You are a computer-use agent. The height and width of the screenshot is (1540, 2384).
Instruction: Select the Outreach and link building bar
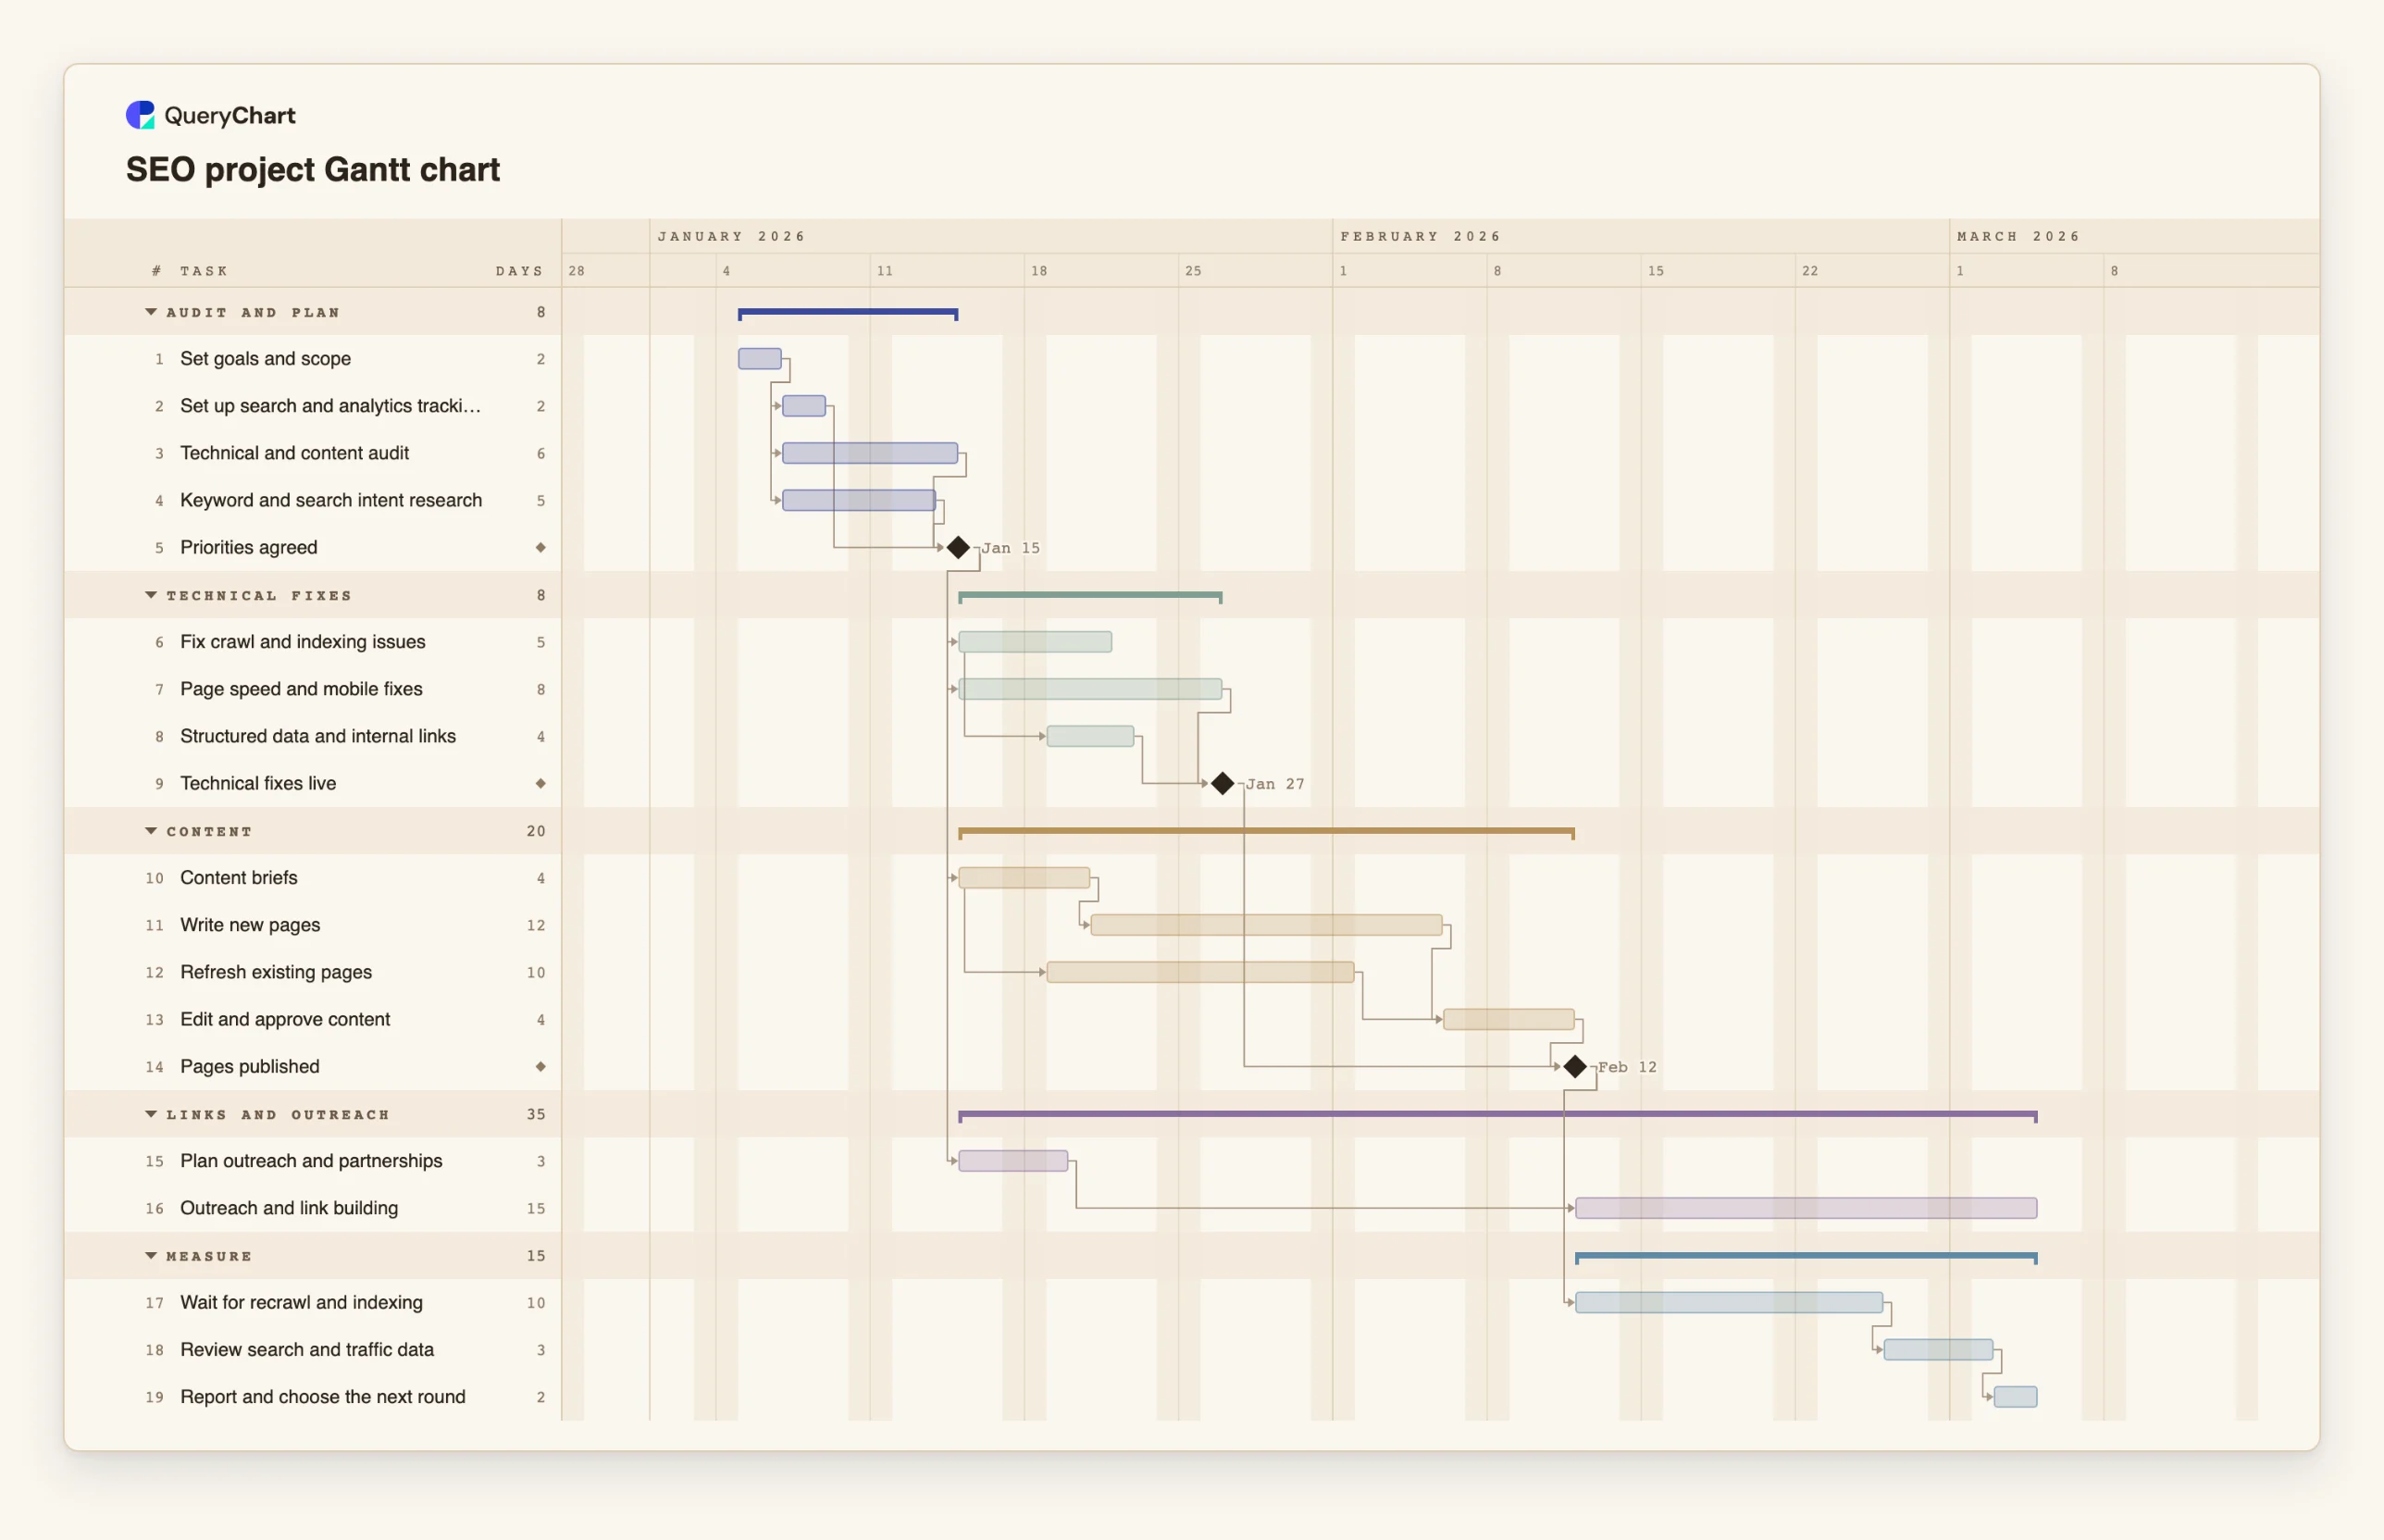coord(1806,1208)
